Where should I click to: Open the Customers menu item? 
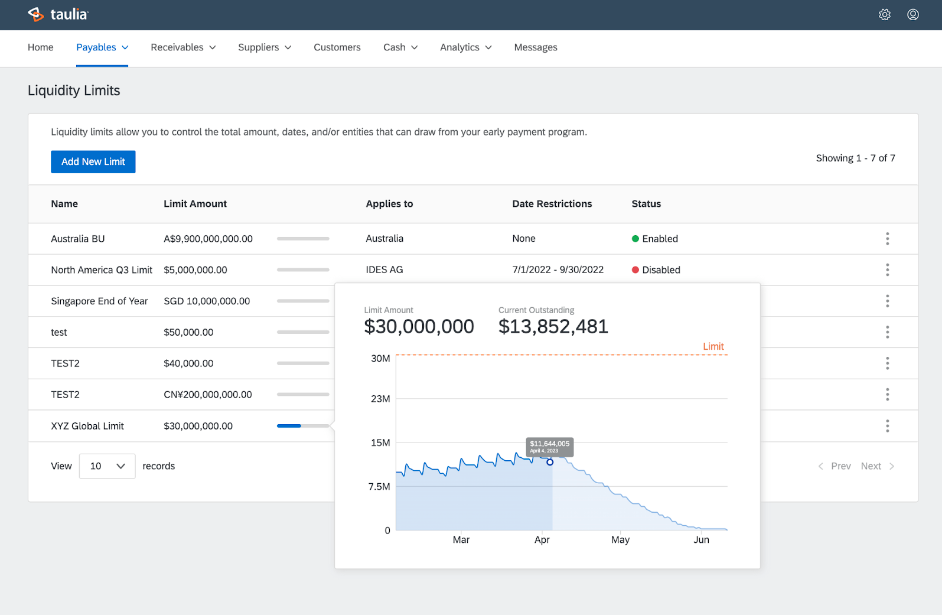point(337,48)
